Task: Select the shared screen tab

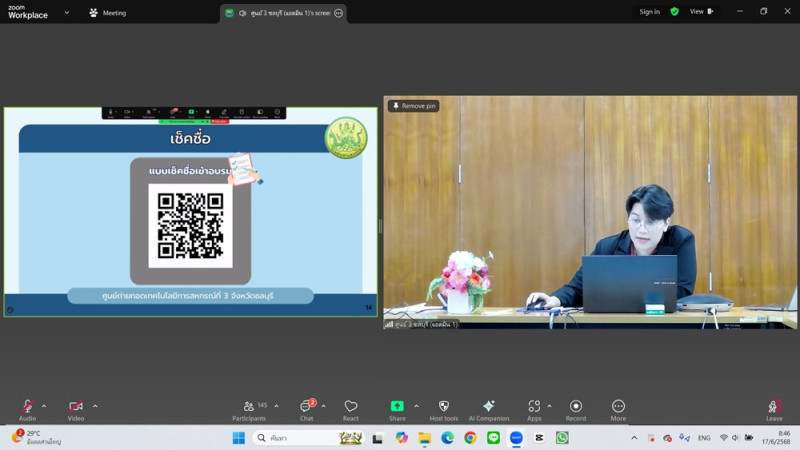Action: [284, 13]
